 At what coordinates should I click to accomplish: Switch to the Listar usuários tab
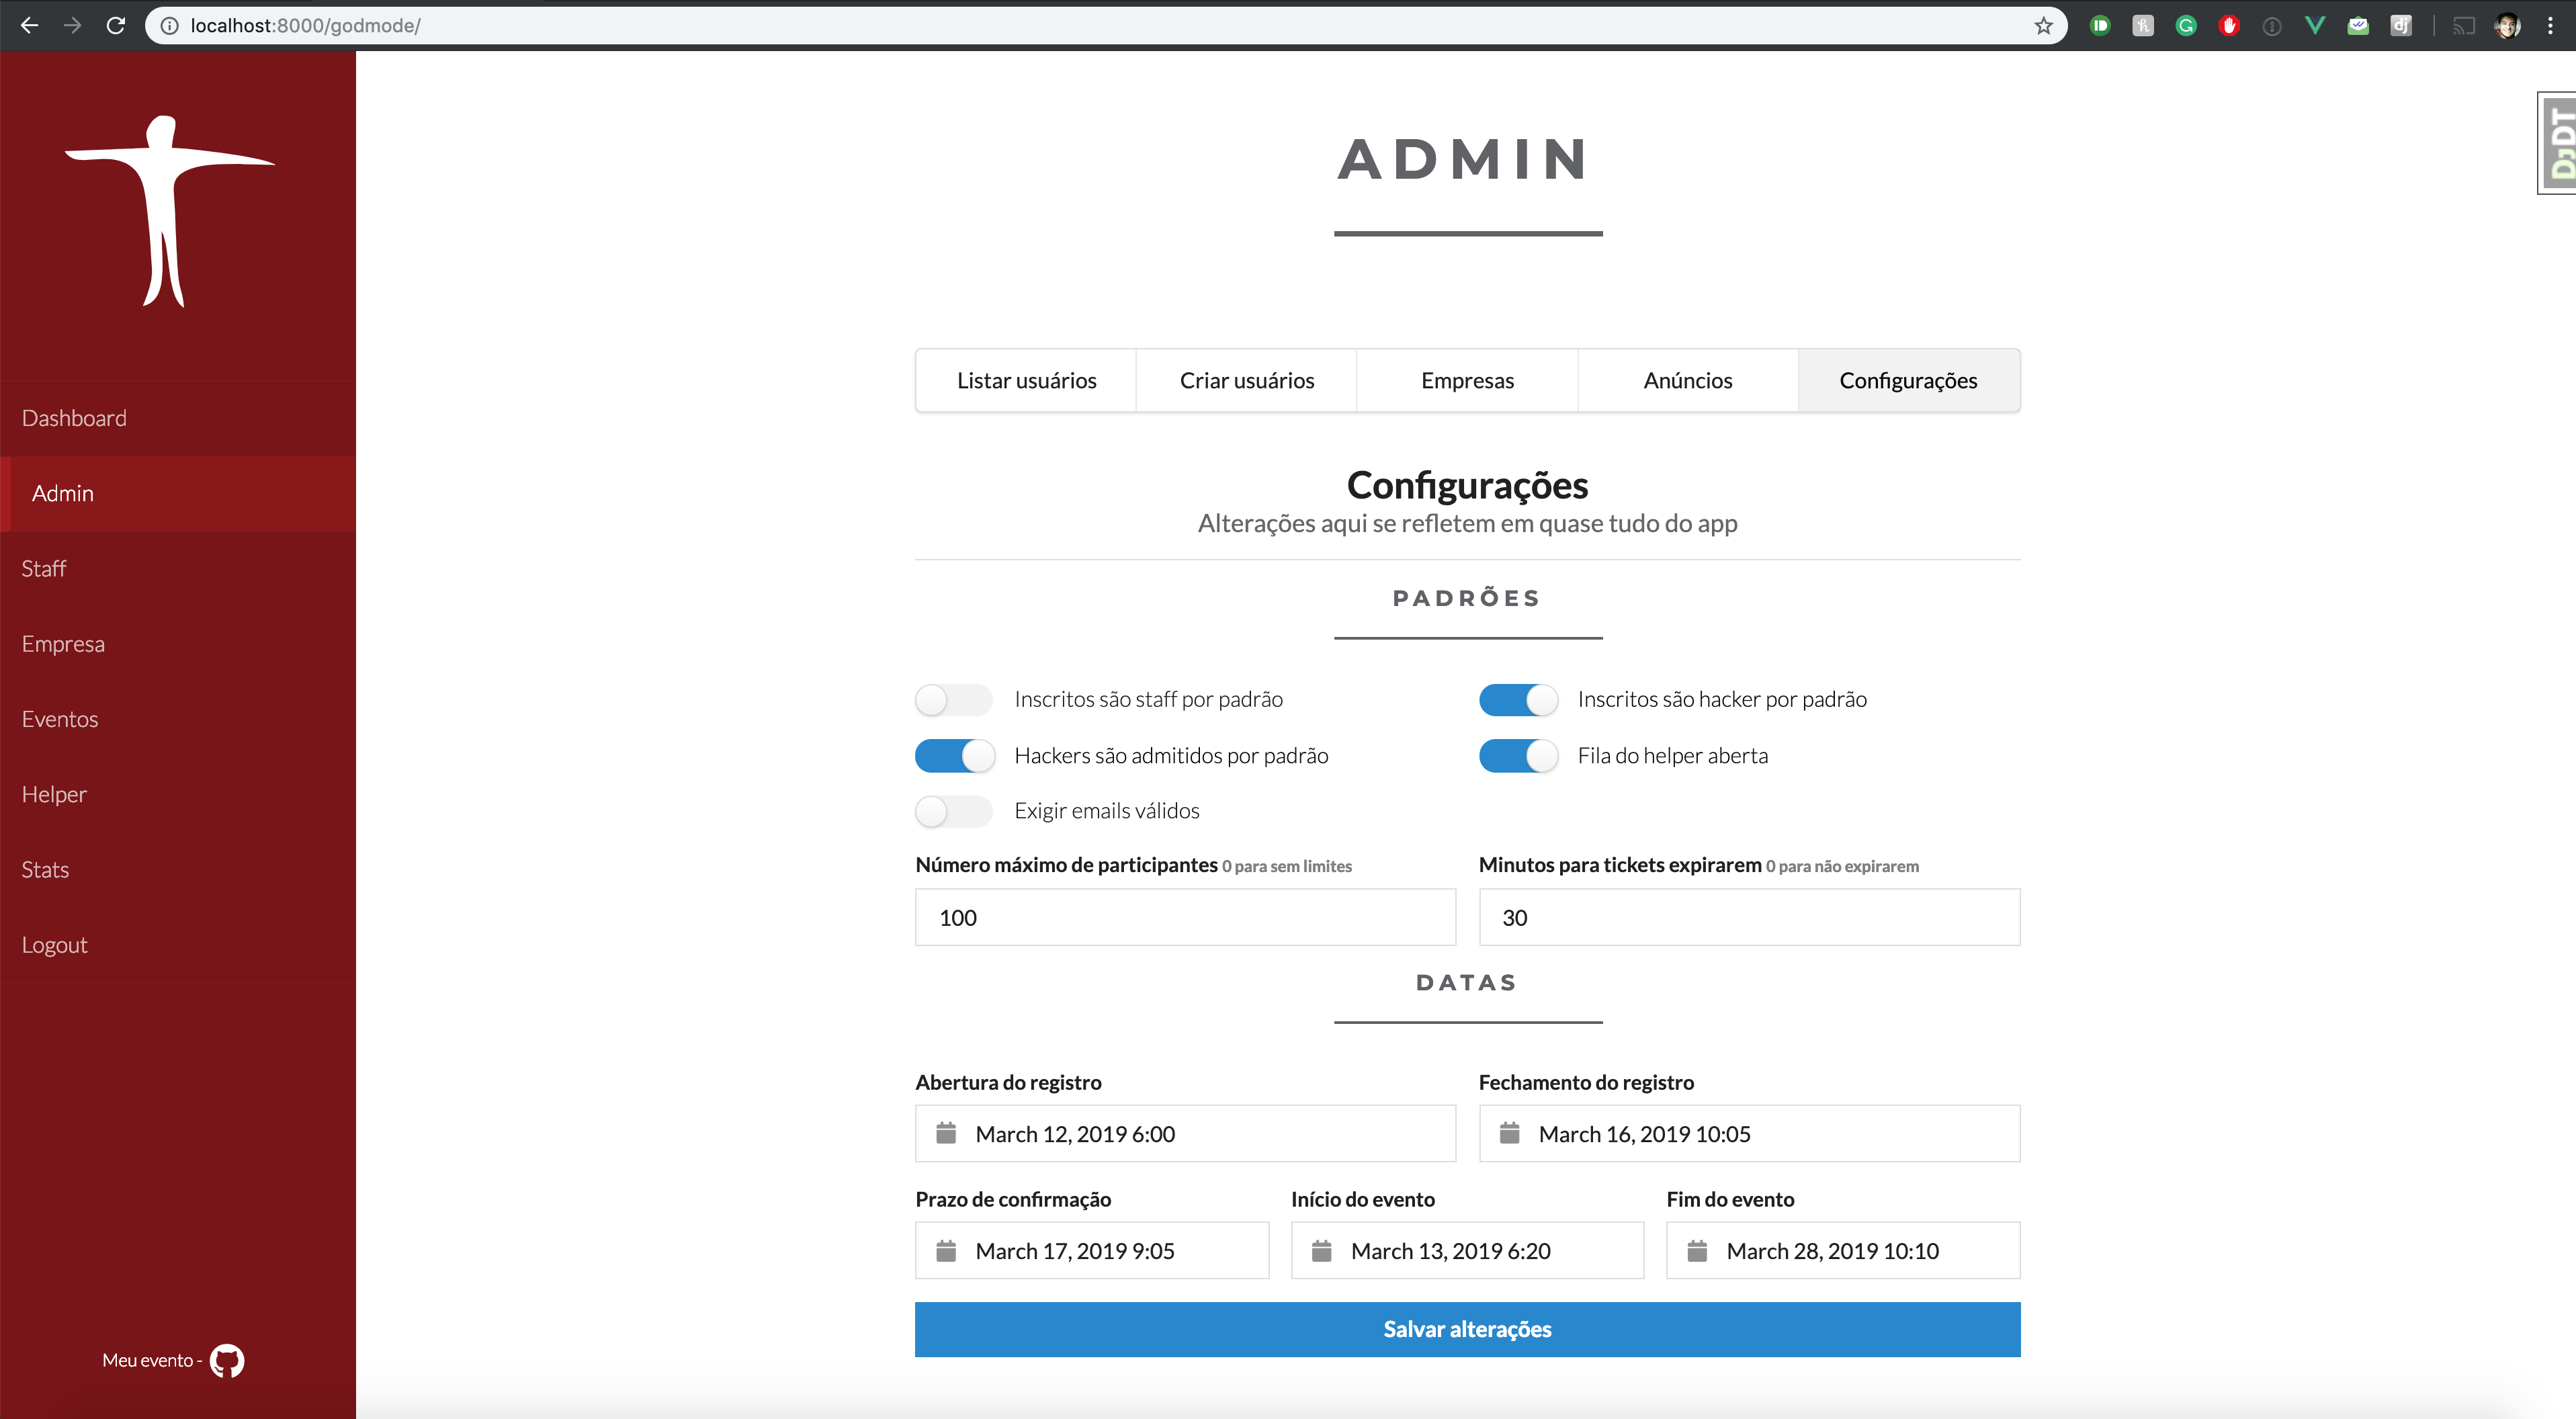tap(1026, 380)
